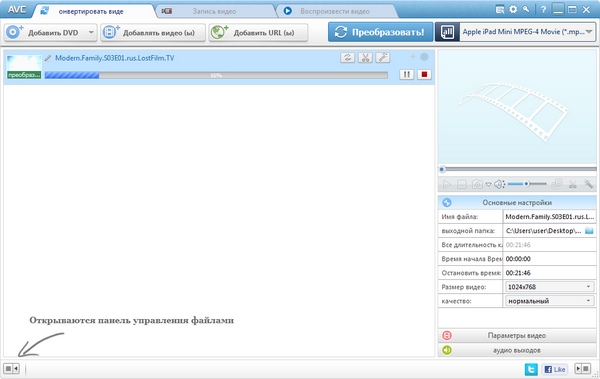The width and height of the screenshot is (600, 379).
Task: Click the Modern.Family.S03E01 file name
Action: pyautogui.click(x=115, y=58)
